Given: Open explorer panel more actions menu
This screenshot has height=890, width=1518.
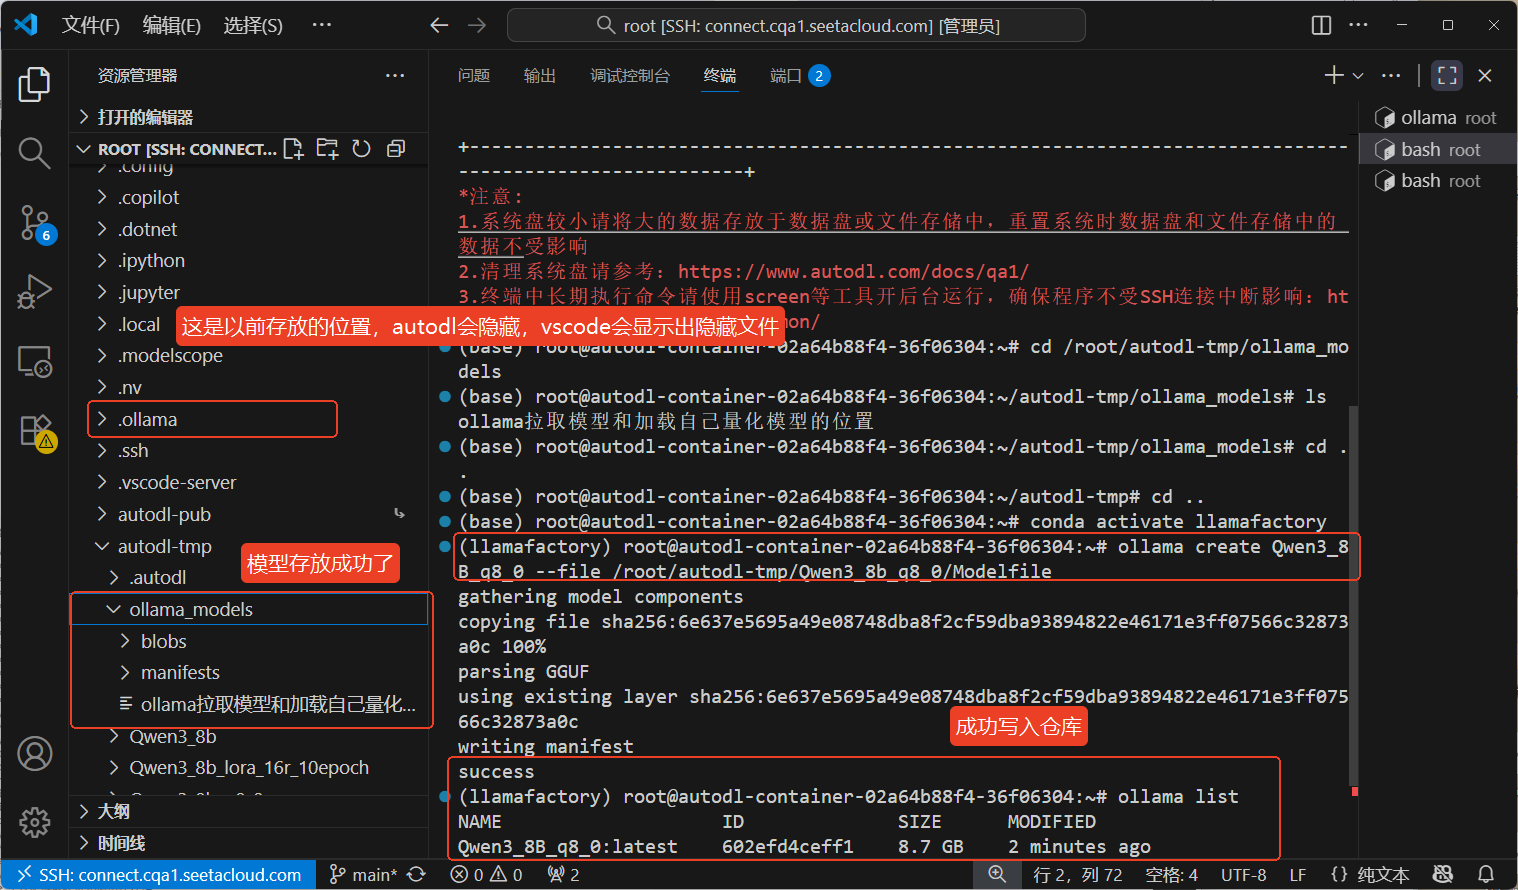Looking at the screenshot, I should coord(395,76).
